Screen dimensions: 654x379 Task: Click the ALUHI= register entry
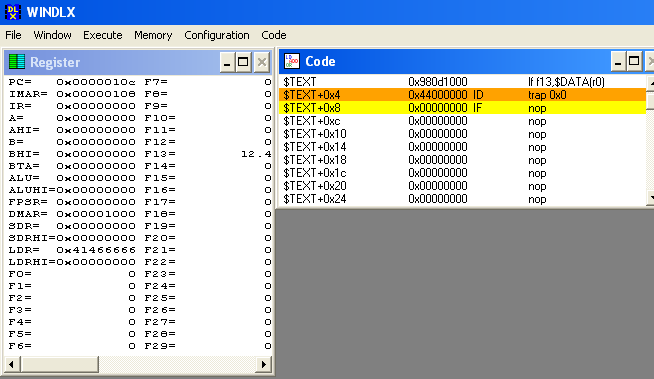[72, 190]
